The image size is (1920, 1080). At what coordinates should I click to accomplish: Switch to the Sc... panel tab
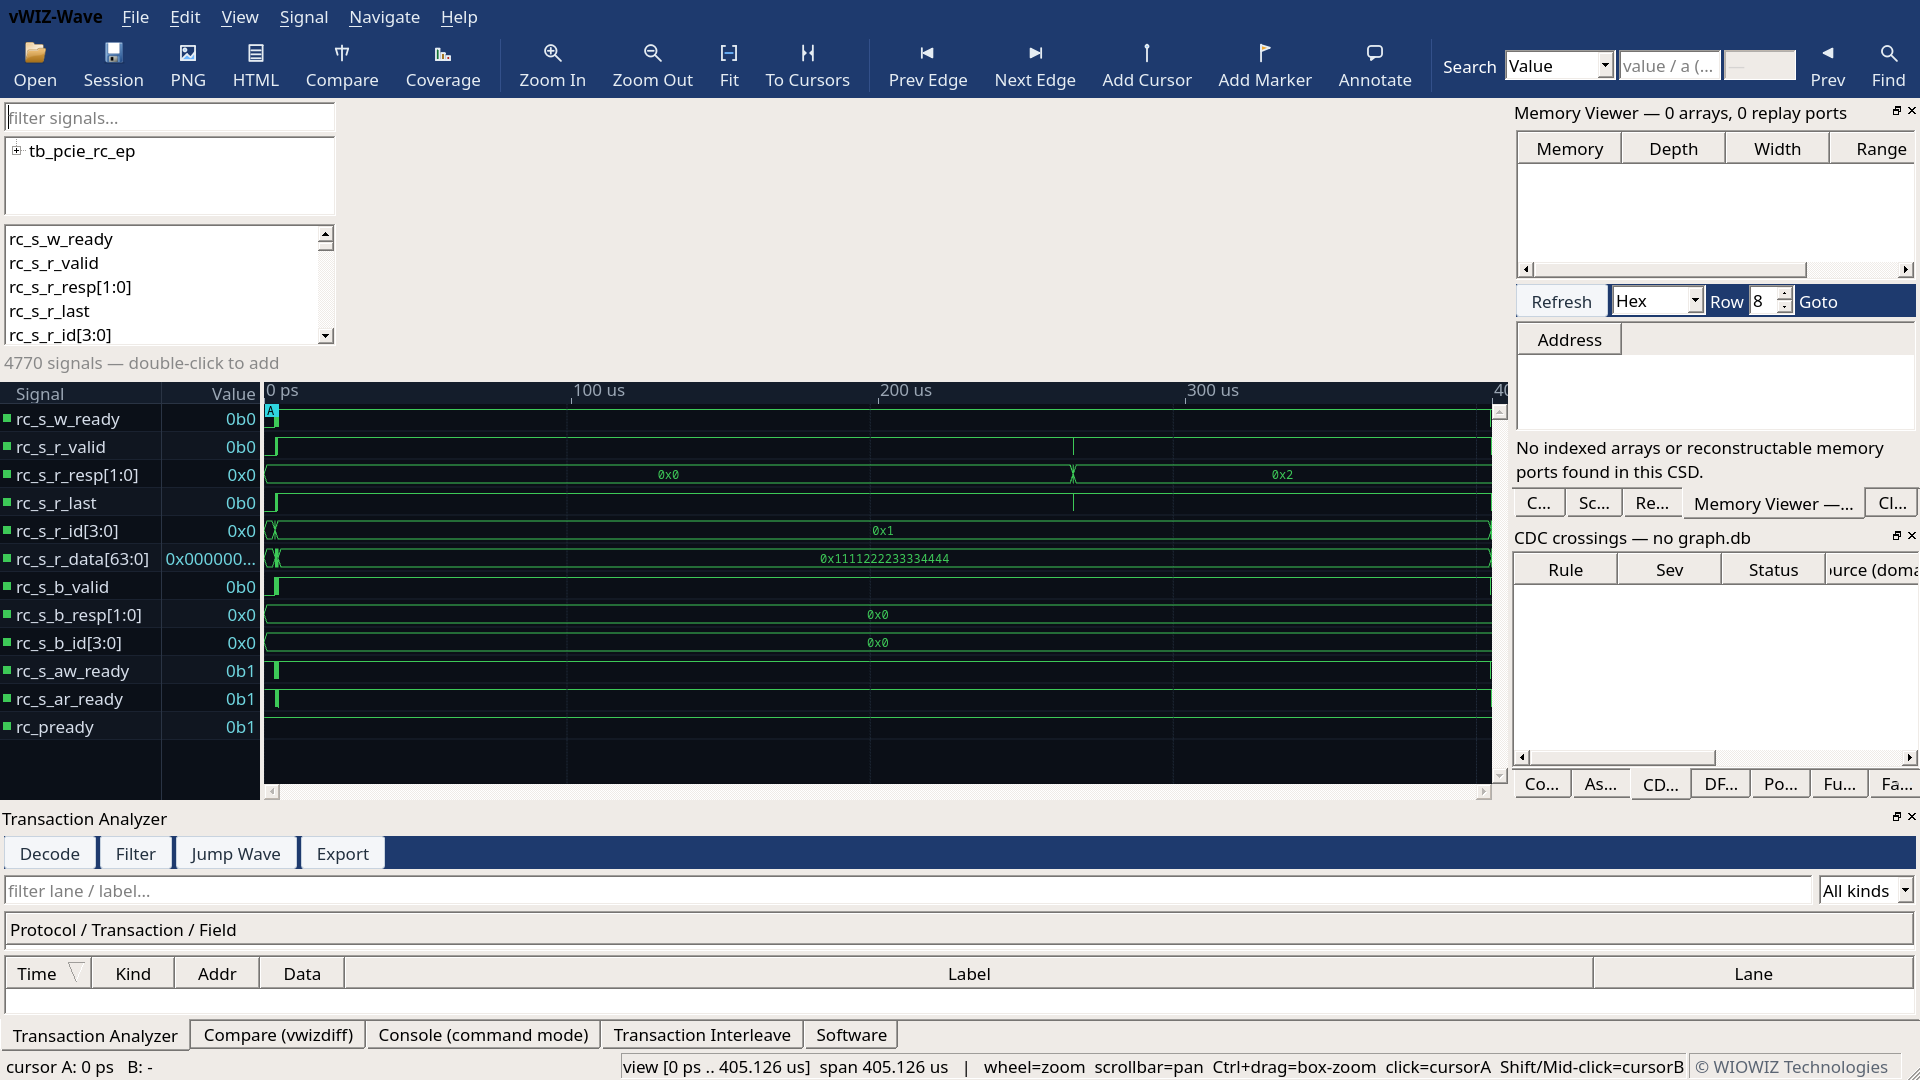(x=1593, y=503)
